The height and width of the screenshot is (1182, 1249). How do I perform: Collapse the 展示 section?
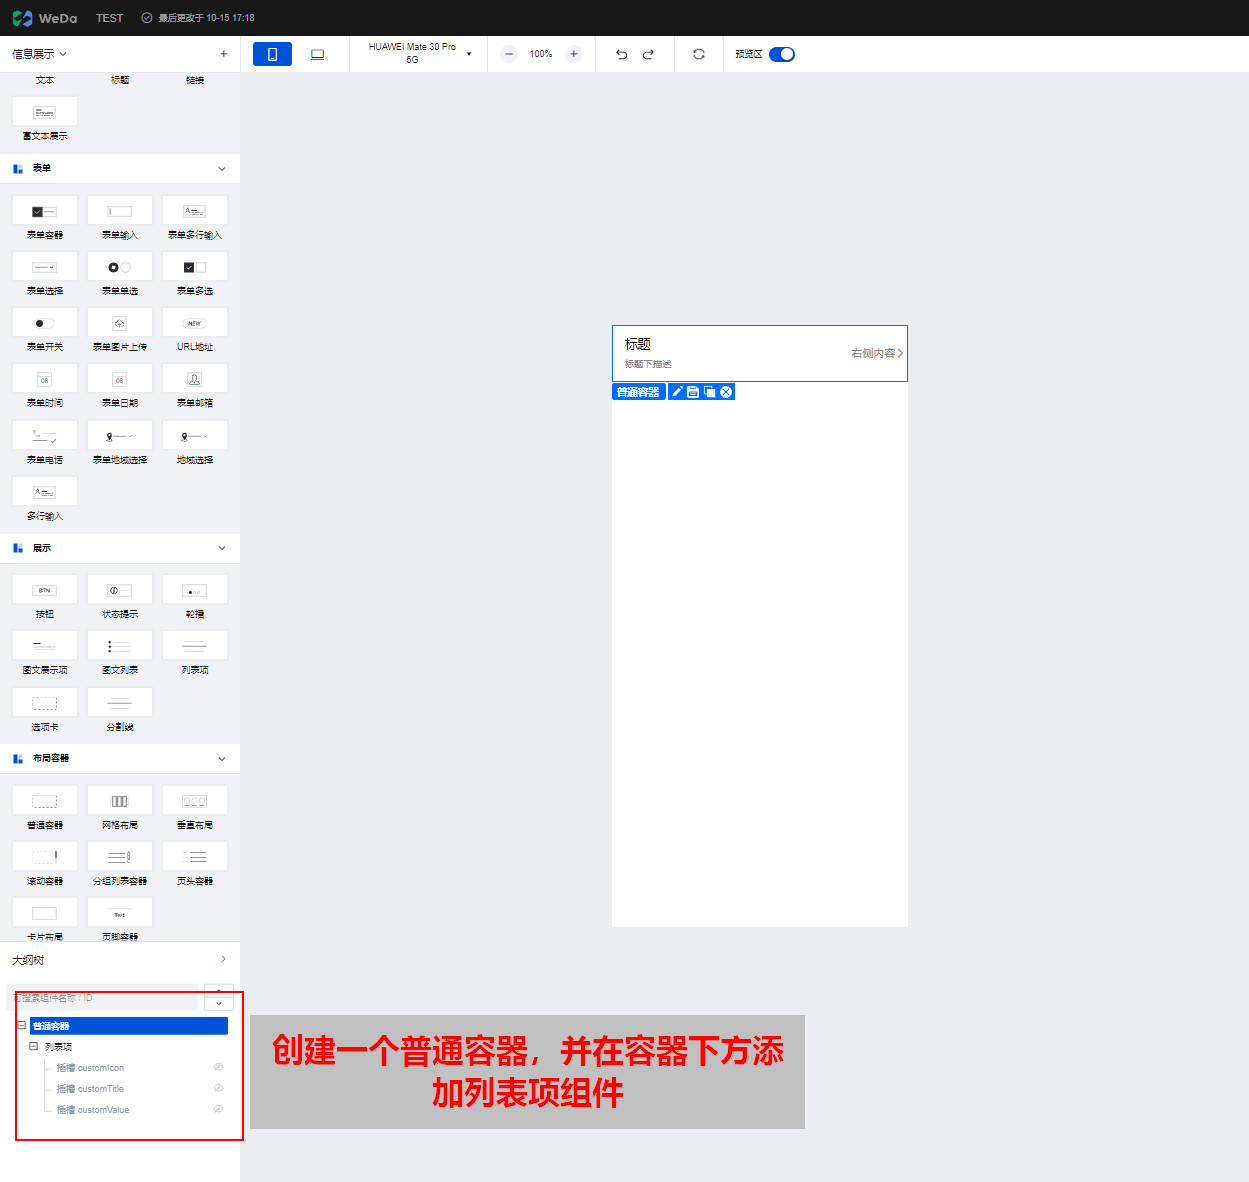(x=222, y=548)
